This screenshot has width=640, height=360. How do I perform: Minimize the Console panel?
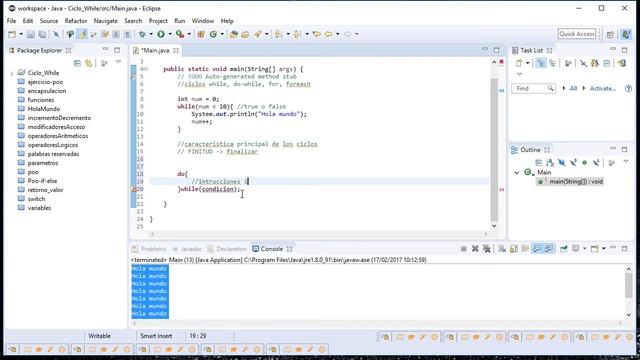click(x=613, y=248)
